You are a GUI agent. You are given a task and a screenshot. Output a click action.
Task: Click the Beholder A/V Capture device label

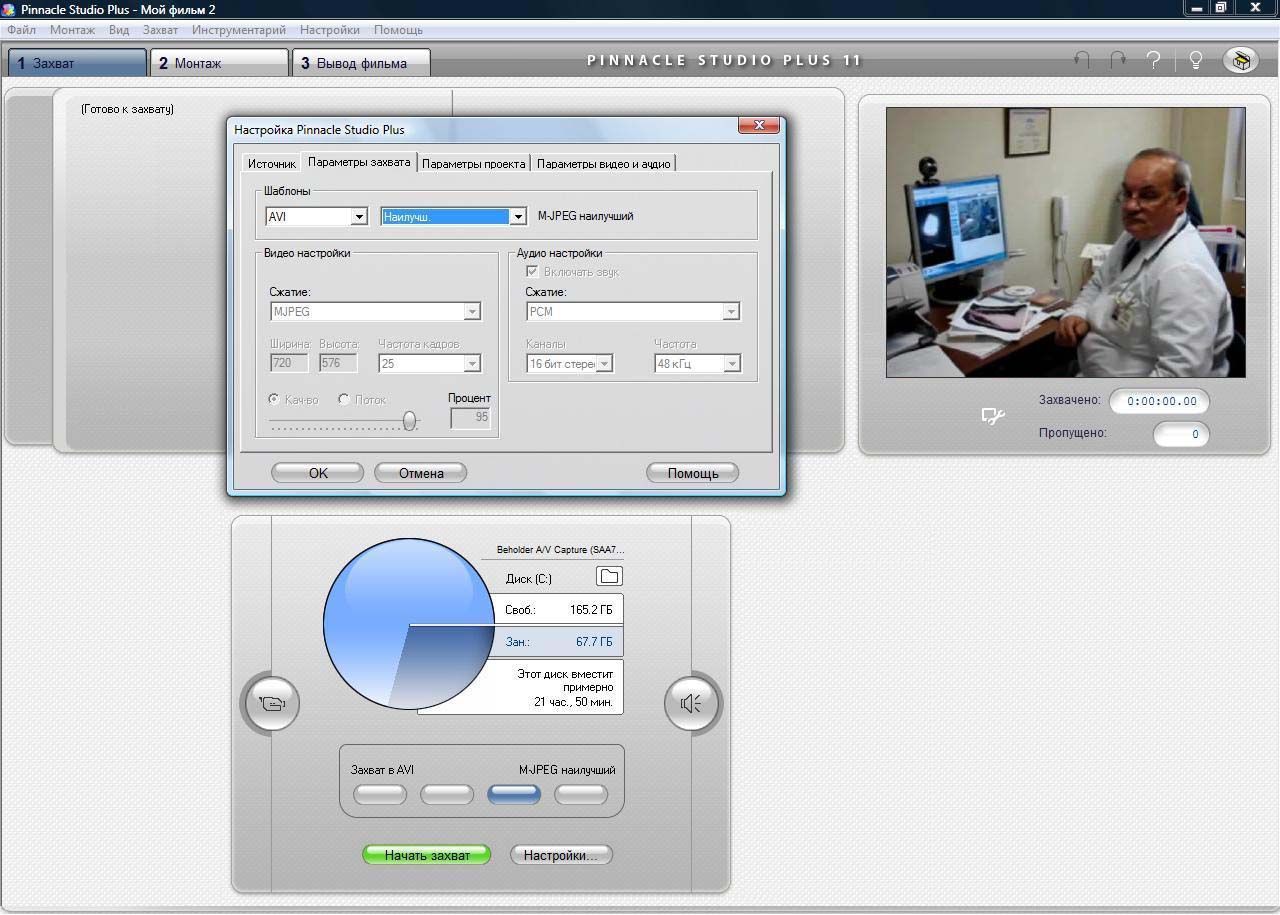tap(560, 550)
